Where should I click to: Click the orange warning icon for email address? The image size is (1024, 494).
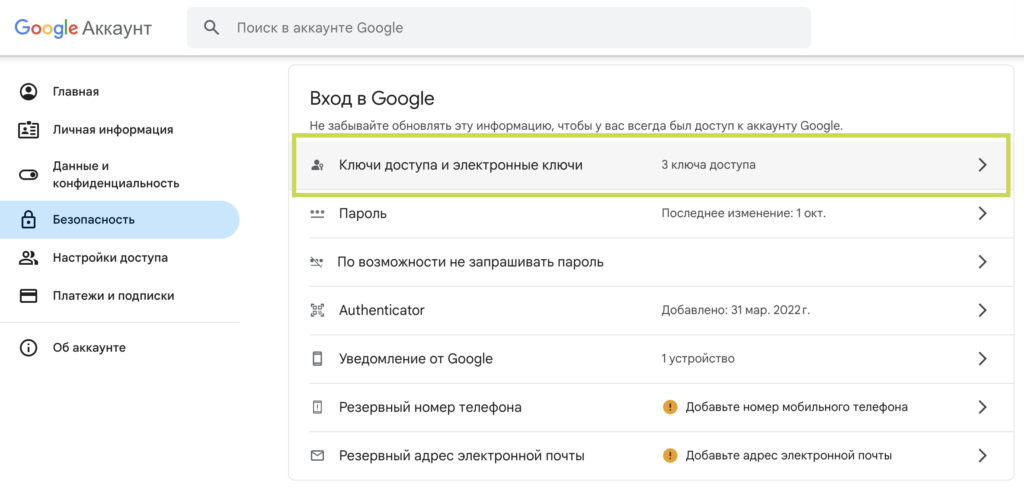point(669,455)
